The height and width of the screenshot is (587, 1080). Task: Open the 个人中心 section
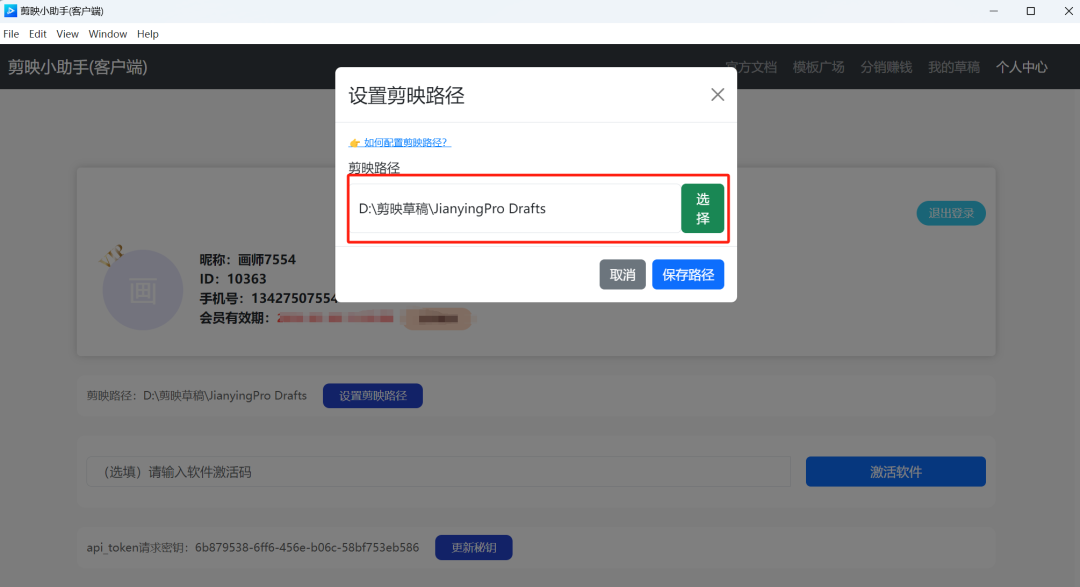coord(1021,66)
